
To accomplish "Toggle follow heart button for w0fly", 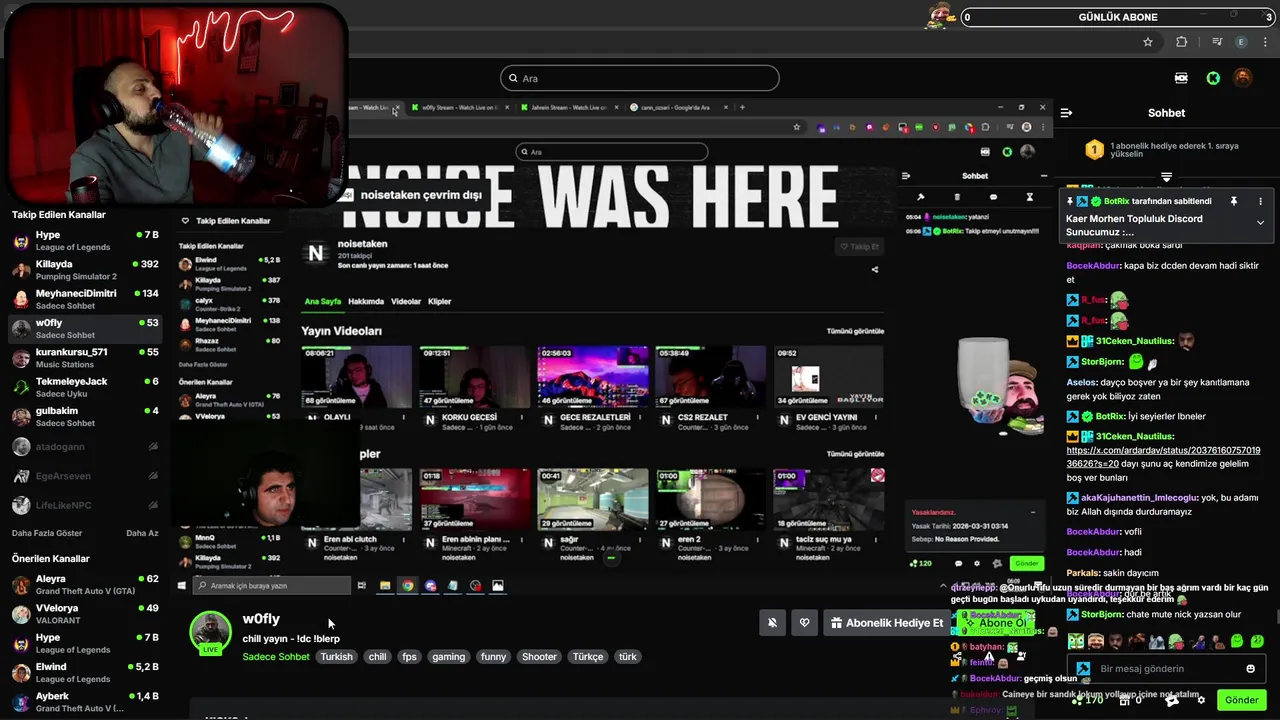I will 805,623.
